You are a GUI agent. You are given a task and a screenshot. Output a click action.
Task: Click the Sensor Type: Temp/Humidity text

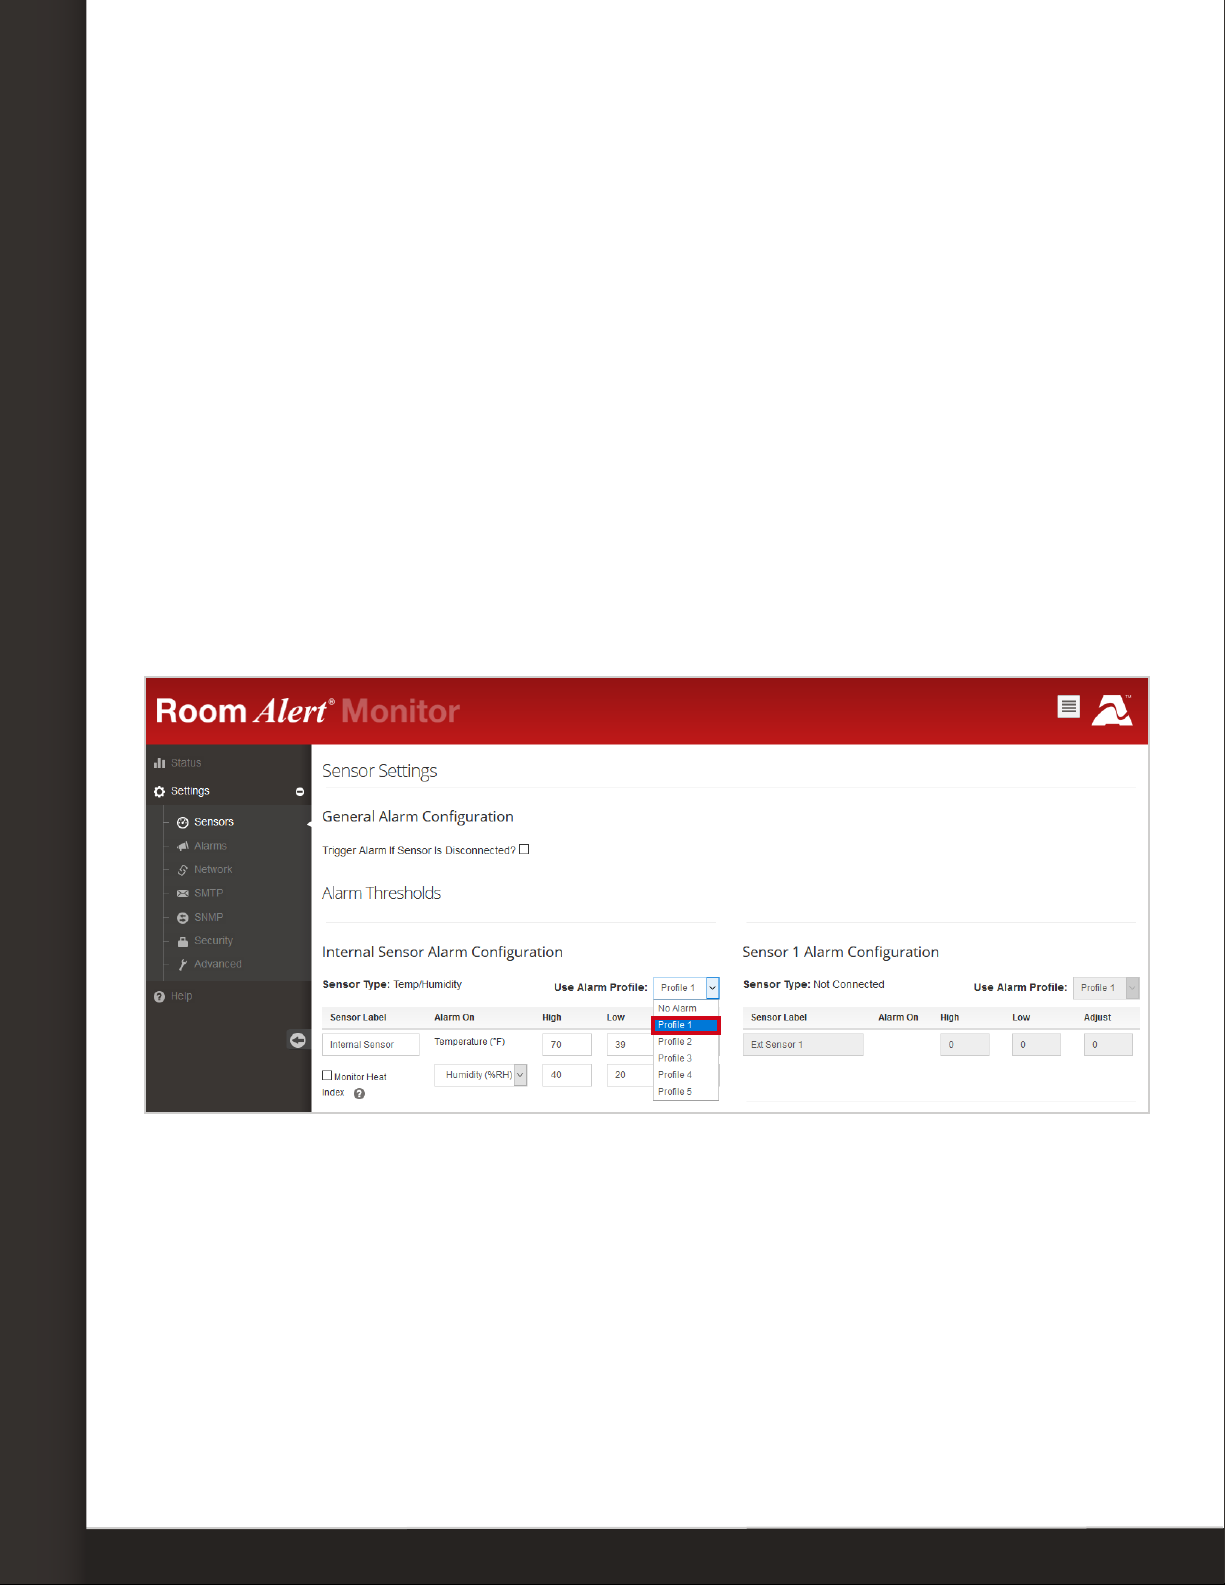point(392,985)
